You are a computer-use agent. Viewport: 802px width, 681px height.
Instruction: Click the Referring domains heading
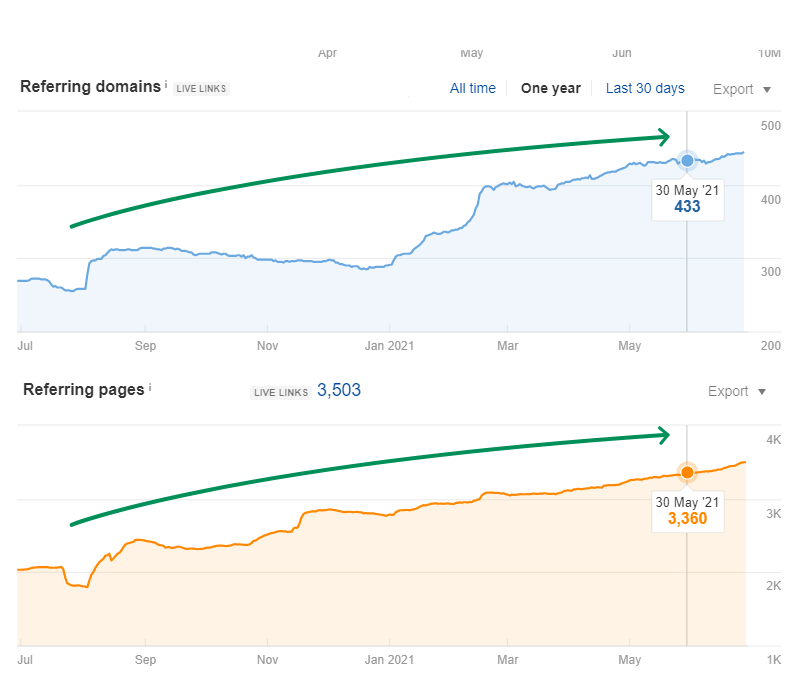[90, 87]
